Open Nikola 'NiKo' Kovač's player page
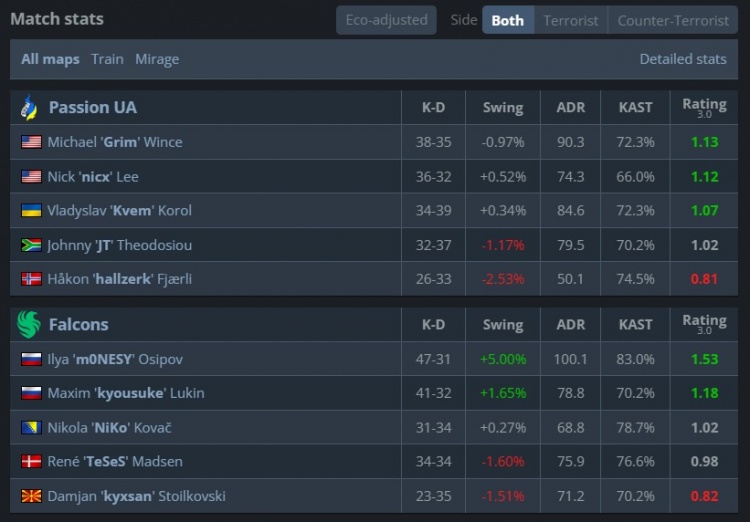This screenshot has height=522, width=750. click(x=110, y=428)
